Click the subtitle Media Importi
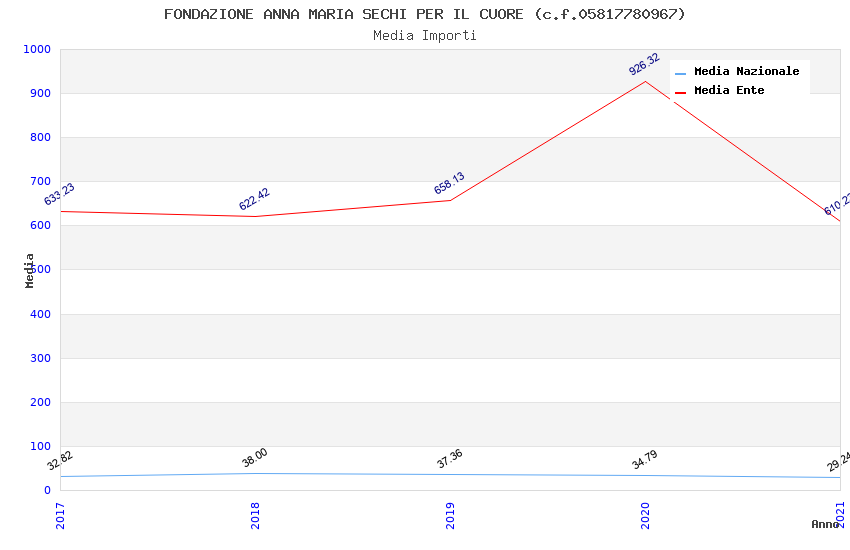Viewport: 850px width, 550px height. (424, 36)
